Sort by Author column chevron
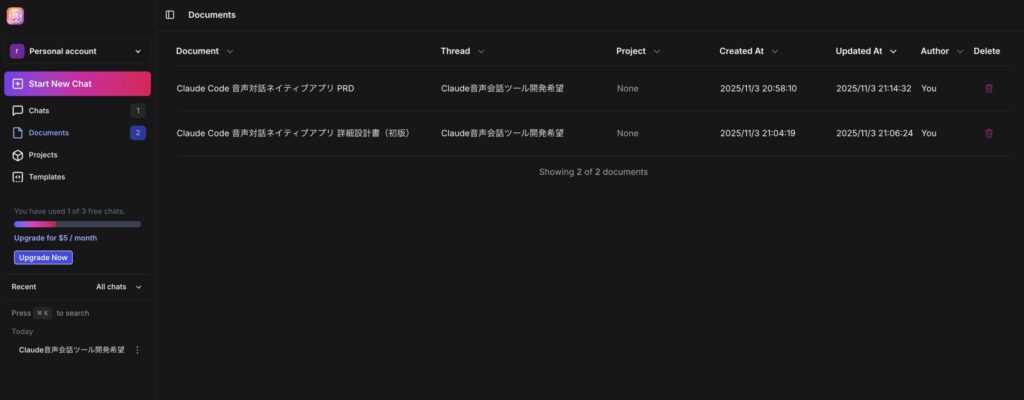The image size is (1024, 400). pos(960,51)
